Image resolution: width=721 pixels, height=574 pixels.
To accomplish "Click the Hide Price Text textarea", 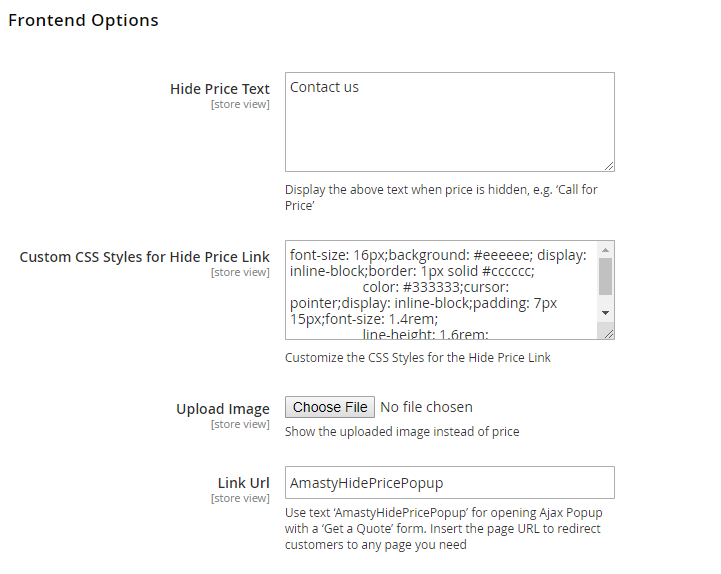I will click(x=449, y=122).
